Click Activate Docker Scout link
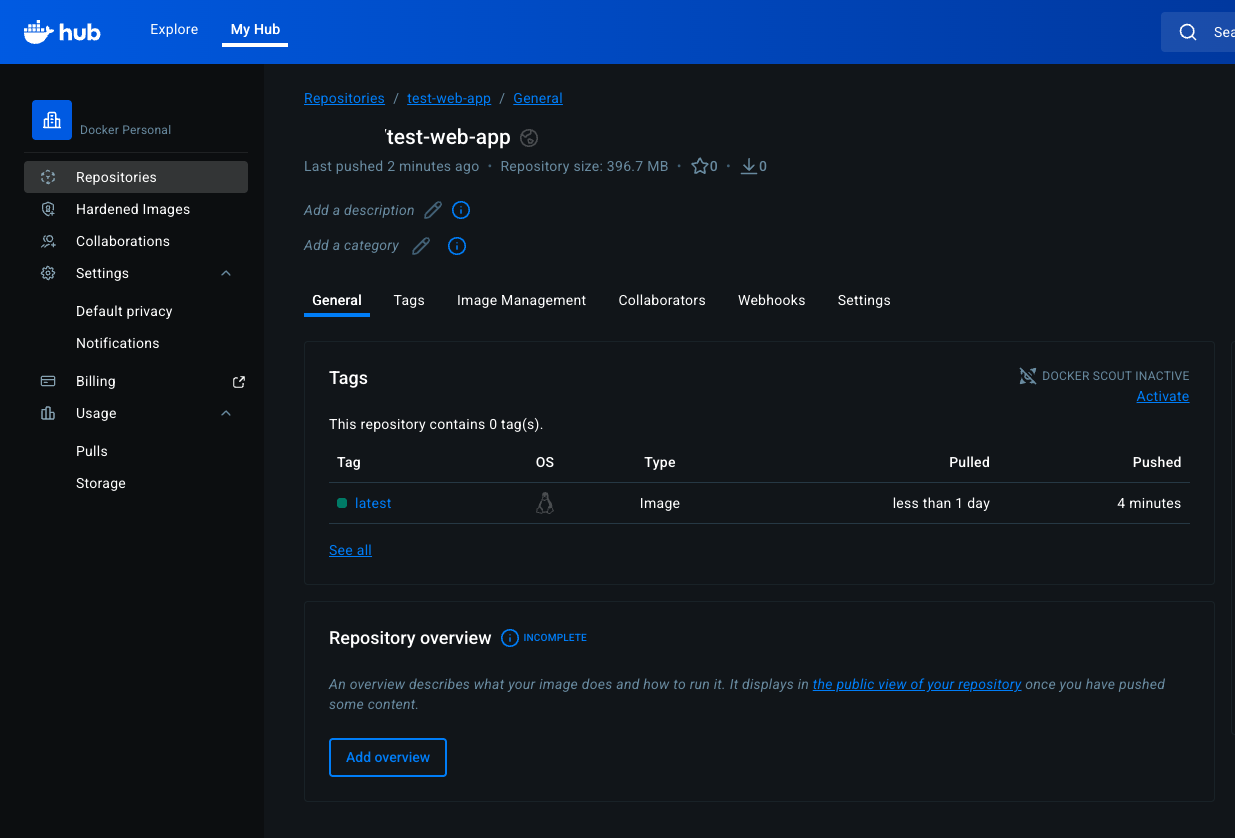The width and height of the screenshot is (1235, 838). pos(1163,396)
